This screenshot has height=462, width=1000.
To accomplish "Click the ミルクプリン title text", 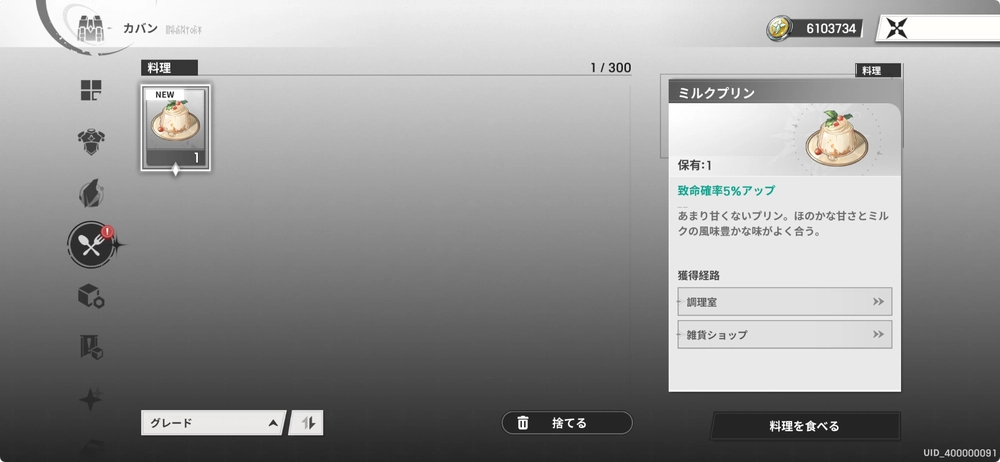I will coord(716,93).
